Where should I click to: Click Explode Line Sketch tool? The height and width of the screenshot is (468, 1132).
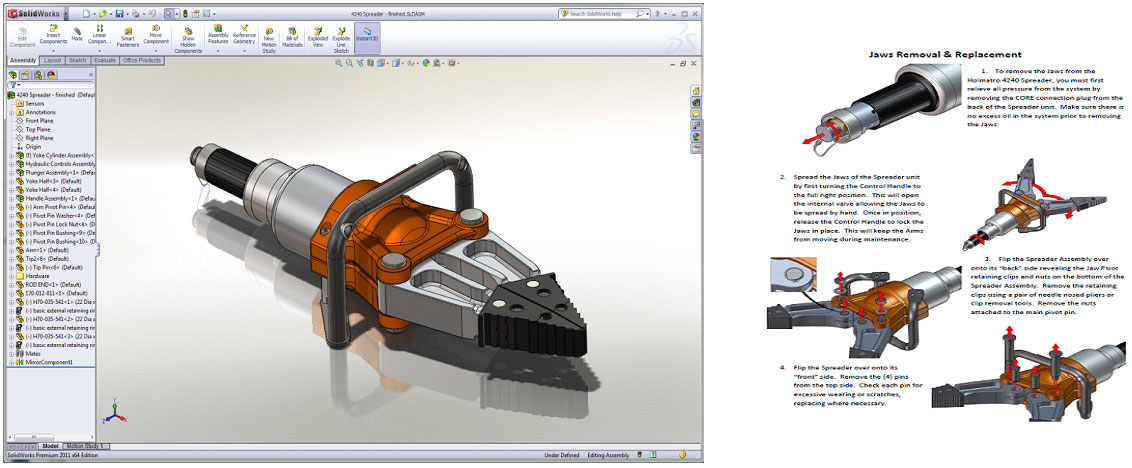point(341,40)
